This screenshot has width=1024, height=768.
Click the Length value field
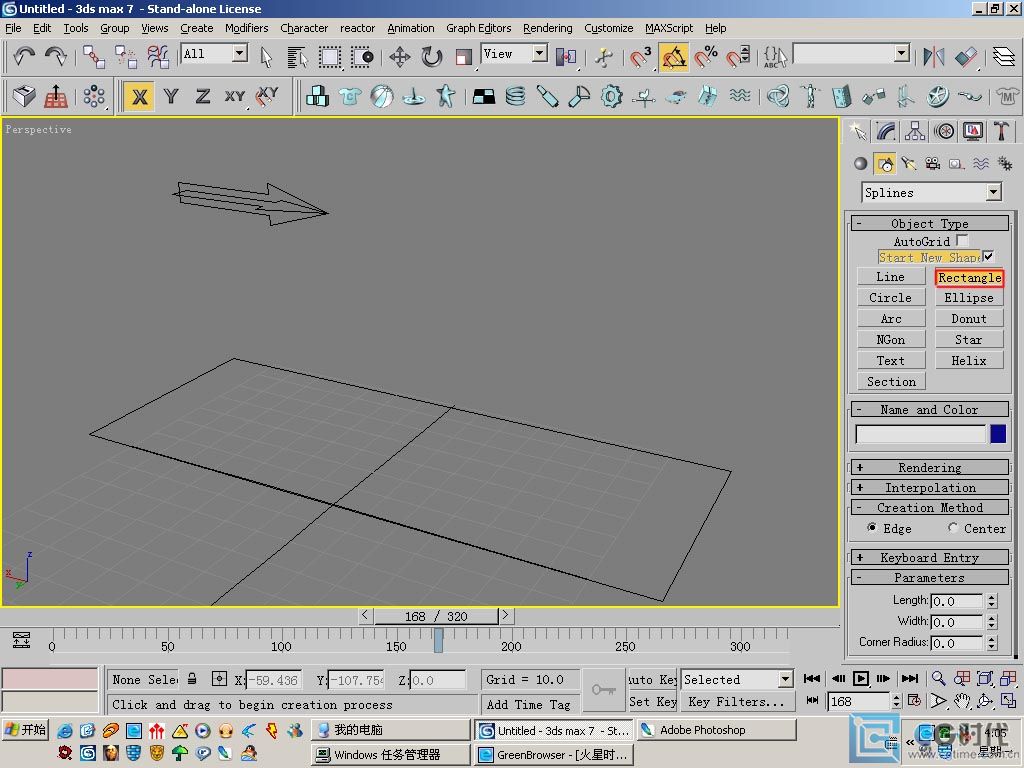coord(957,601)
